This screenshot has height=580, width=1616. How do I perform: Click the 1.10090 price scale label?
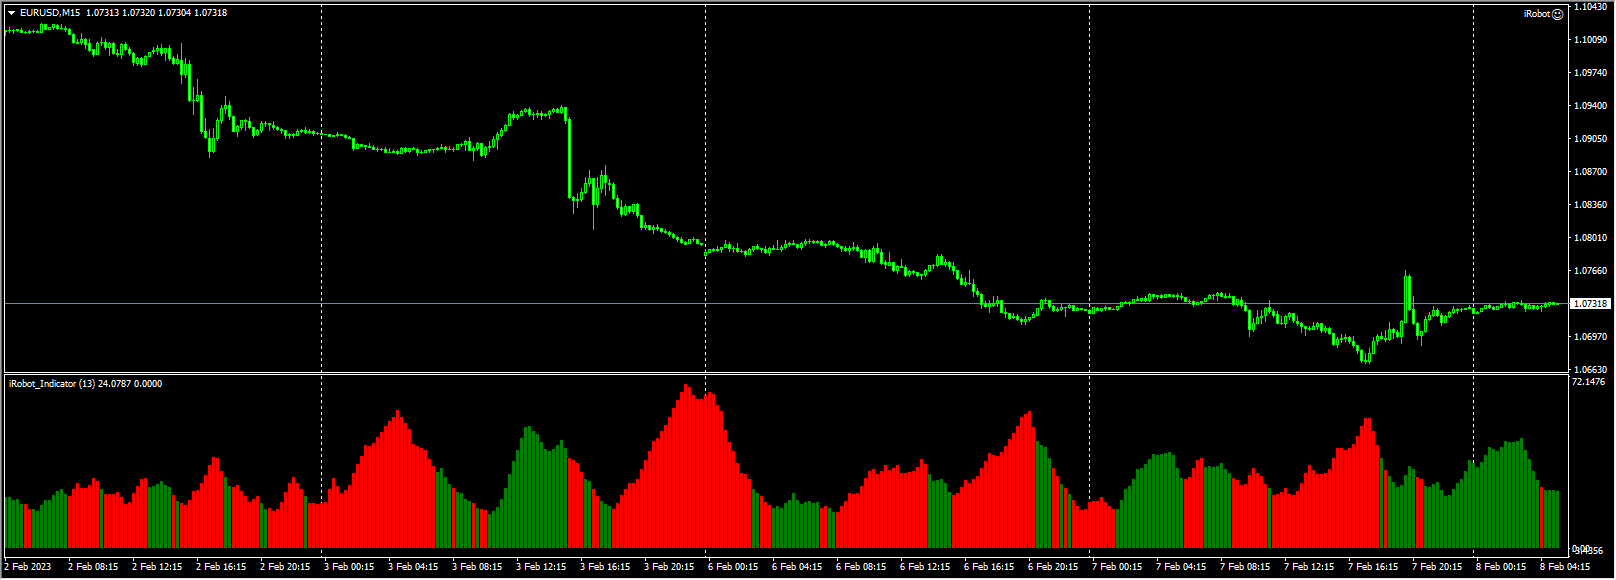click(x=1590, y=40)
